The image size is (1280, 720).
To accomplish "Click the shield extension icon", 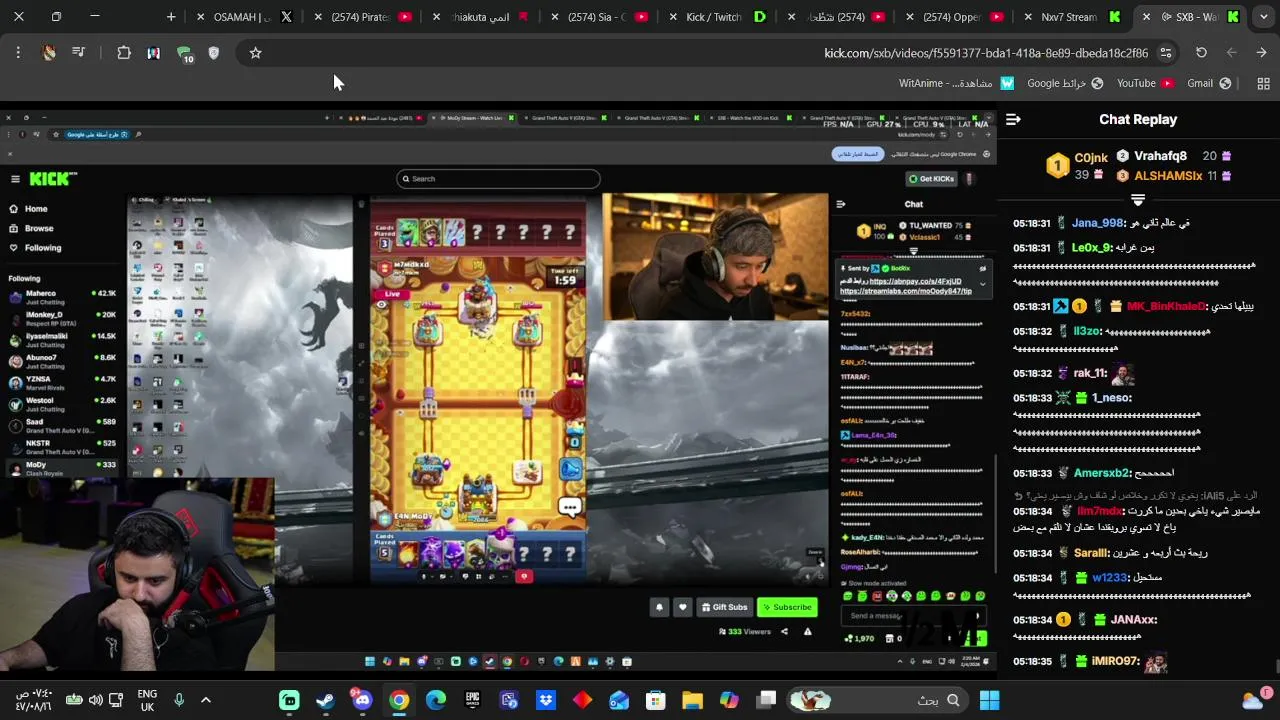I will click(213, 53).
